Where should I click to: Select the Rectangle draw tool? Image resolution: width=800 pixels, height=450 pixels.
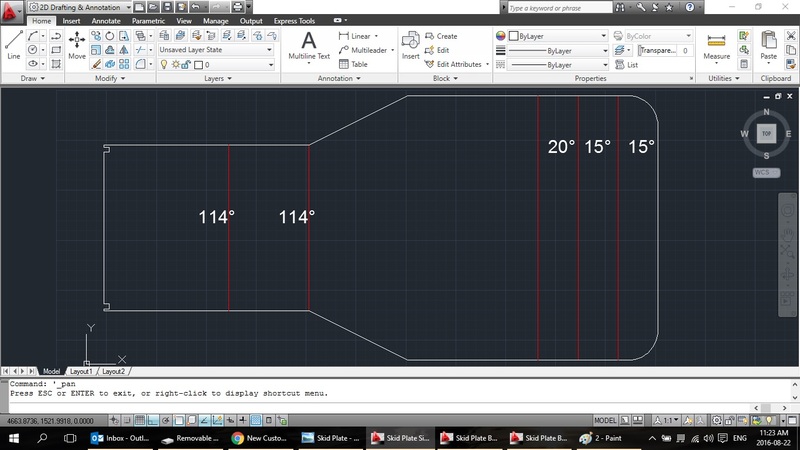pos(56,50)
